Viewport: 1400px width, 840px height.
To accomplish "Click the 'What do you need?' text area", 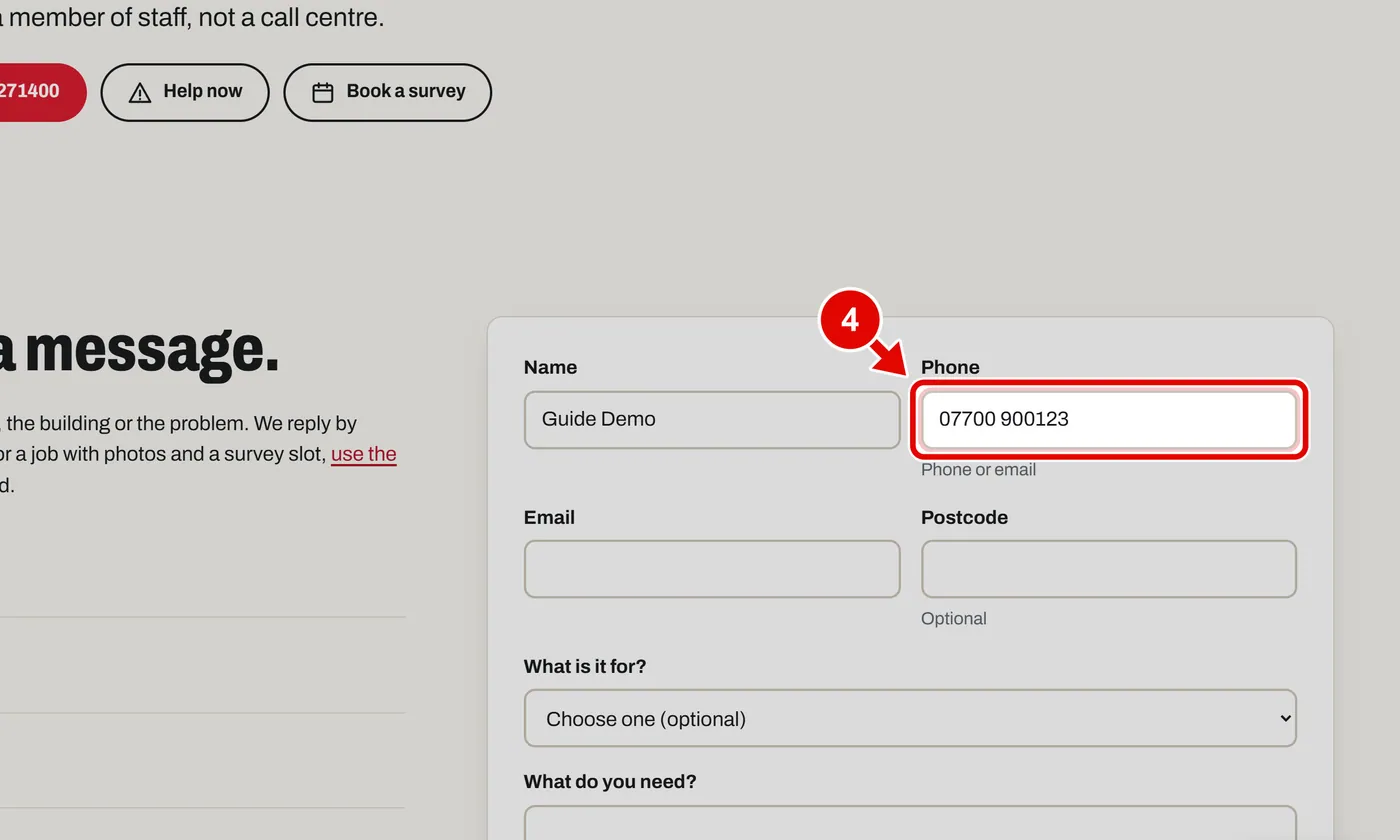I will pyautogui.click(x=910, y=823).
